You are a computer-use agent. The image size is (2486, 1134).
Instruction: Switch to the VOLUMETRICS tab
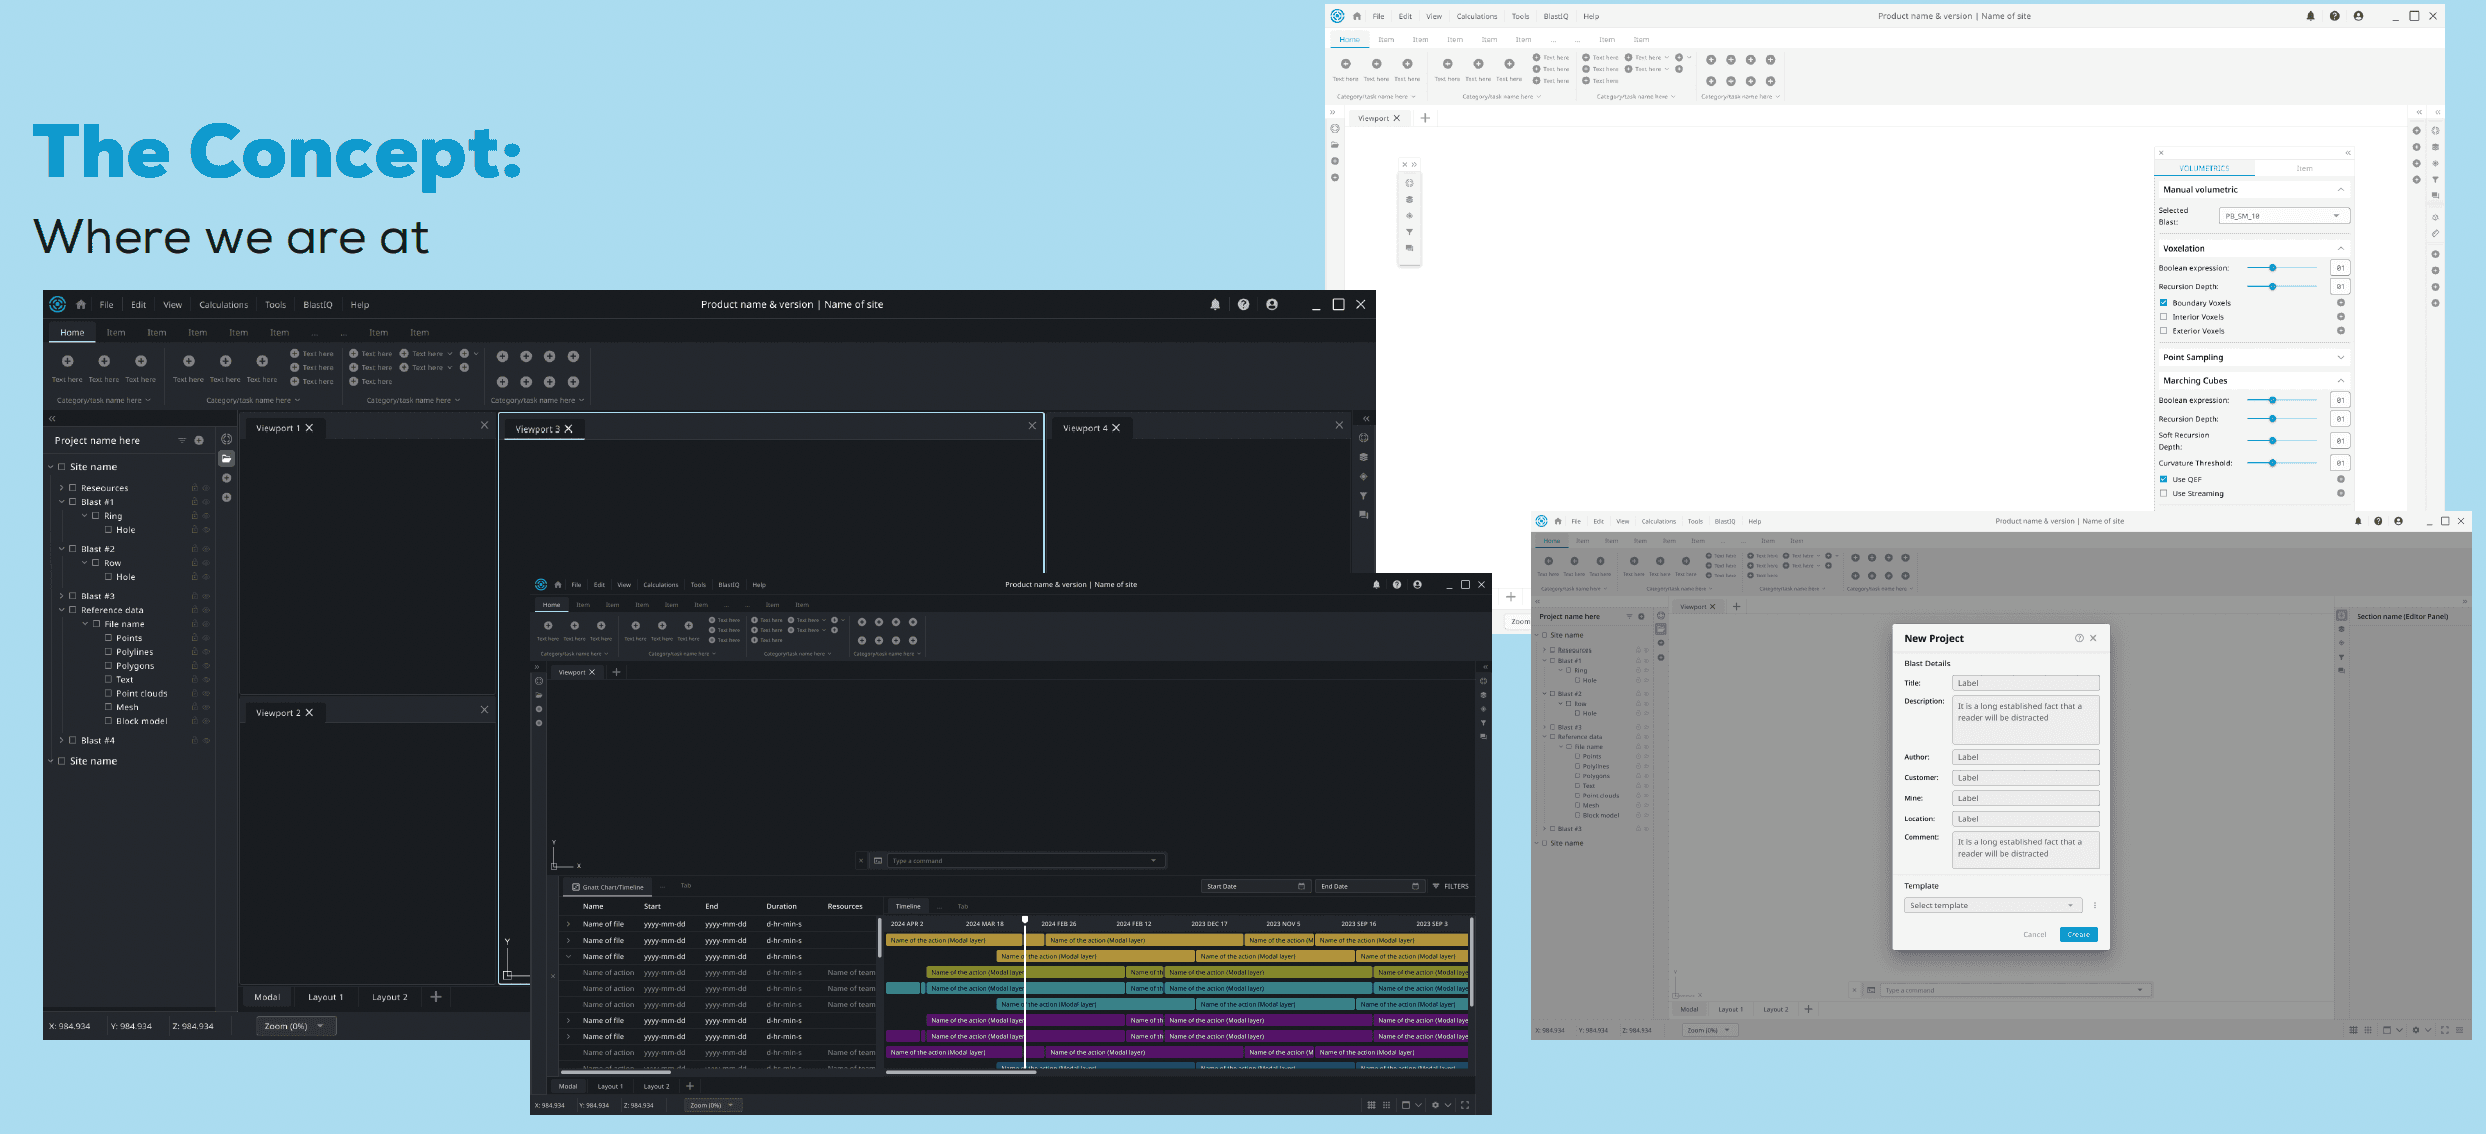2204,168
